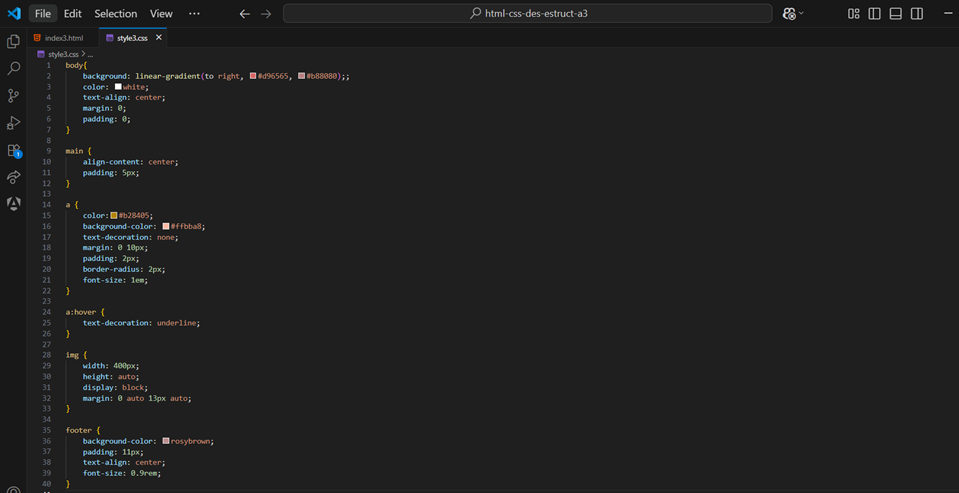The image size is (959, 493).
Task: Click the img selector on line 28
Action: (72, 355)
